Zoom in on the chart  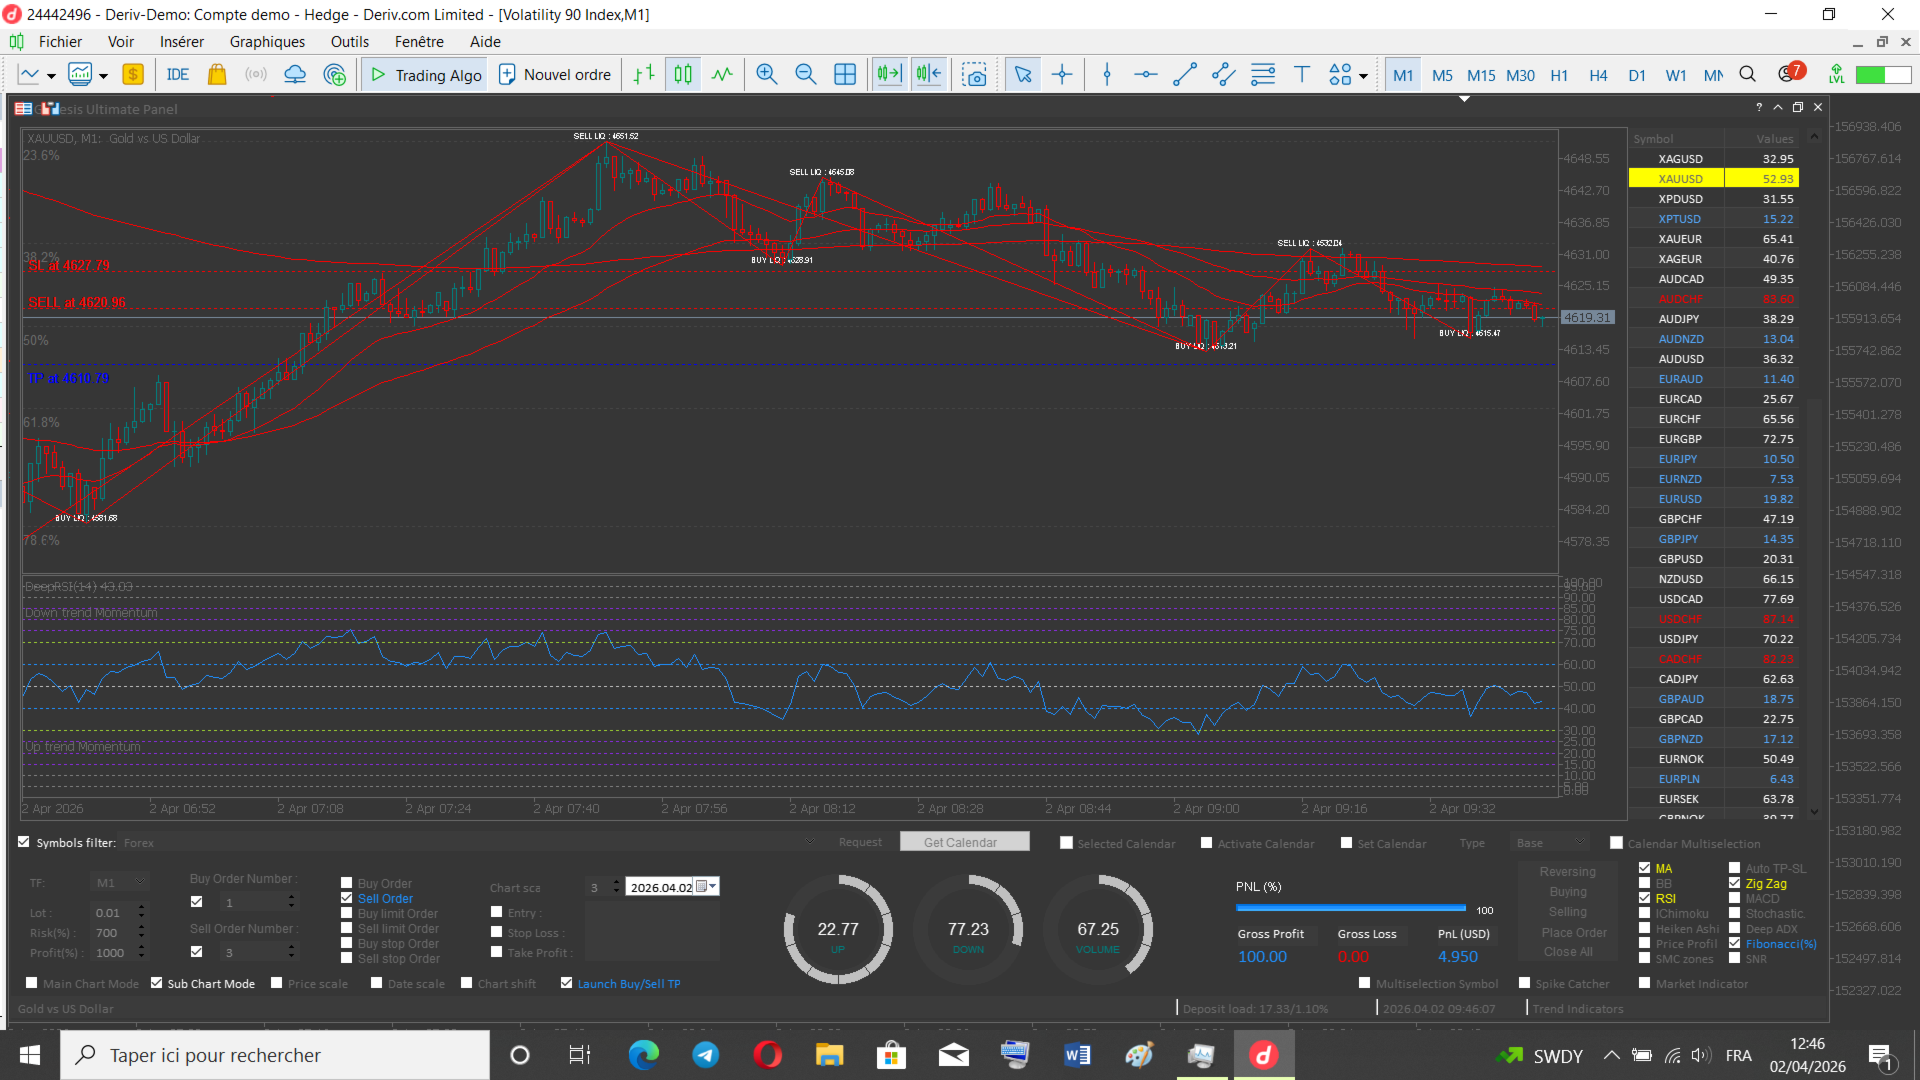click(767, 75)
